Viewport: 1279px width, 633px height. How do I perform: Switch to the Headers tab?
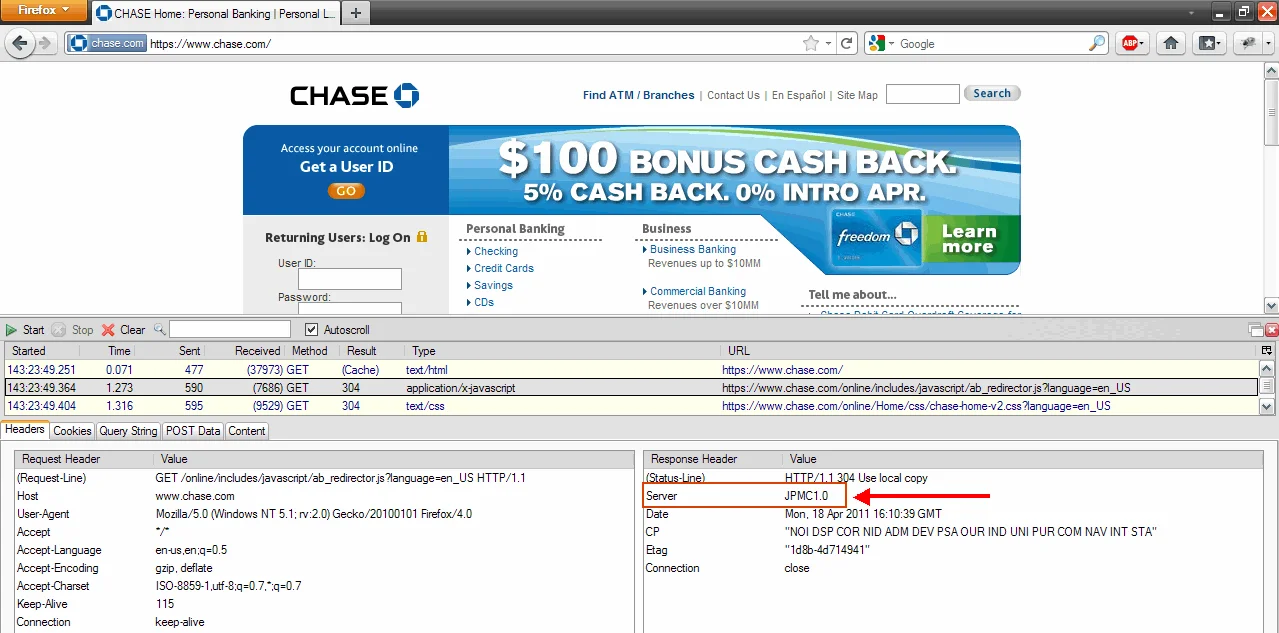pos(25,430)
